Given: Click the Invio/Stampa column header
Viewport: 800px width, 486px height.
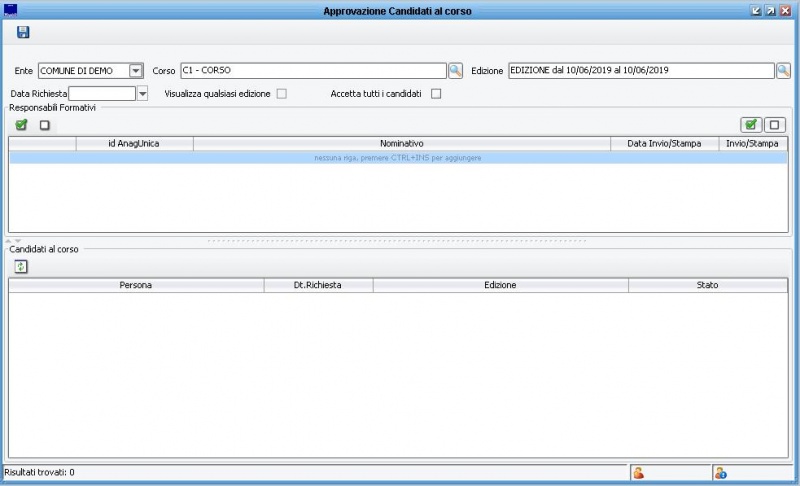Looking at the screenshot, I should click(753, 144).
